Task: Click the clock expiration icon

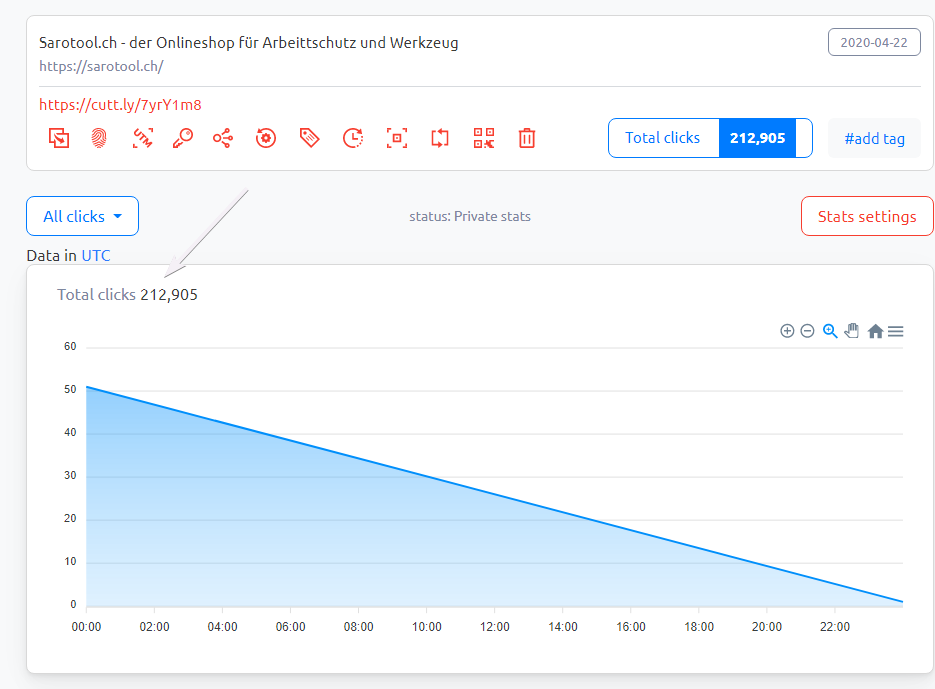Action: click(352, 138)
